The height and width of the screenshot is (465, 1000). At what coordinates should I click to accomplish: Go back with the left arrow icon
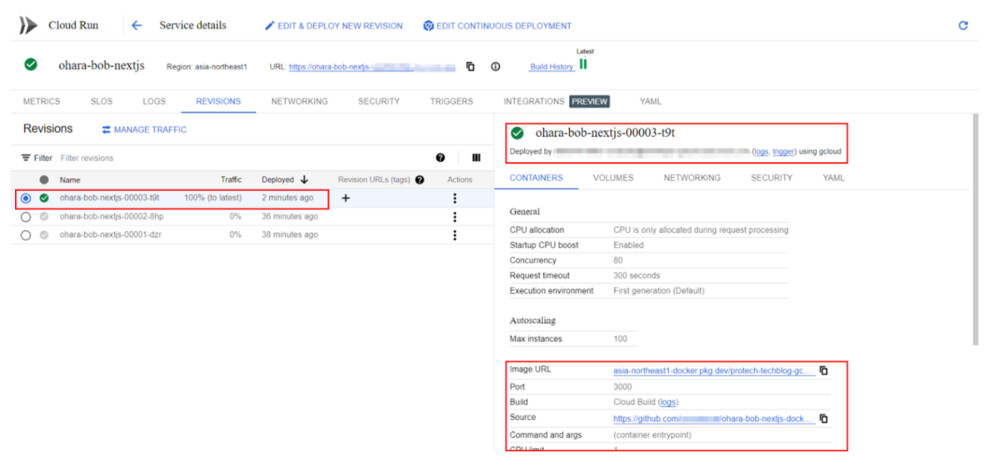(136, 26)
